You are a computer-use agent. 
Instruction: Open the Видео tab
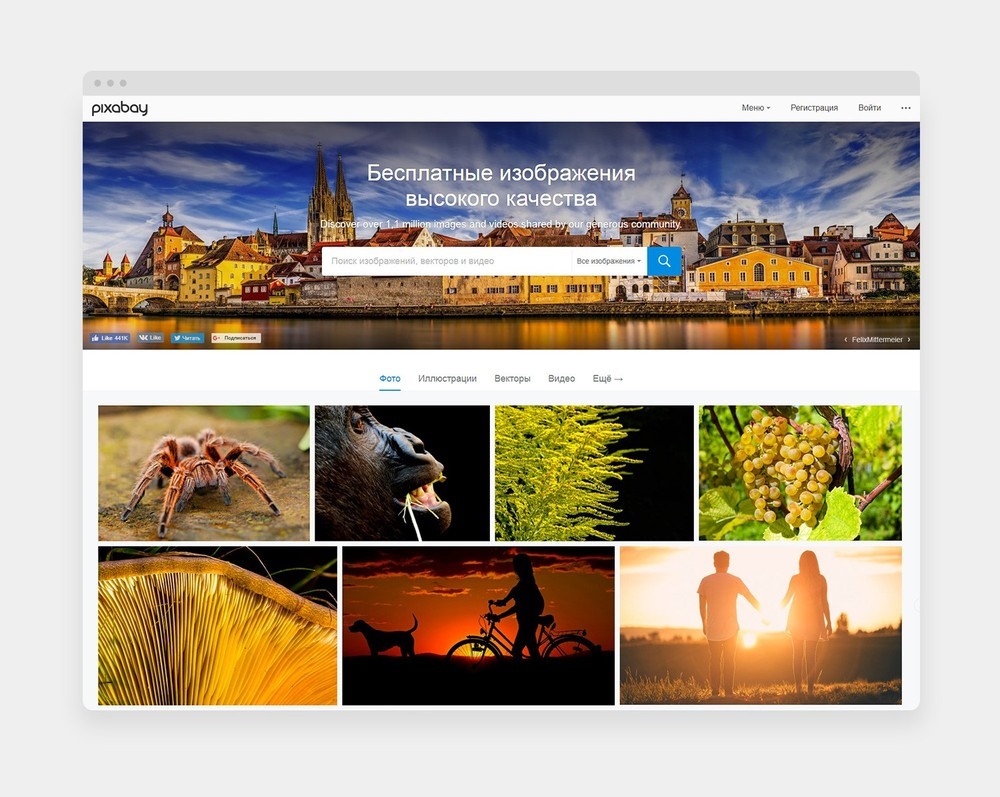(561, 379)
